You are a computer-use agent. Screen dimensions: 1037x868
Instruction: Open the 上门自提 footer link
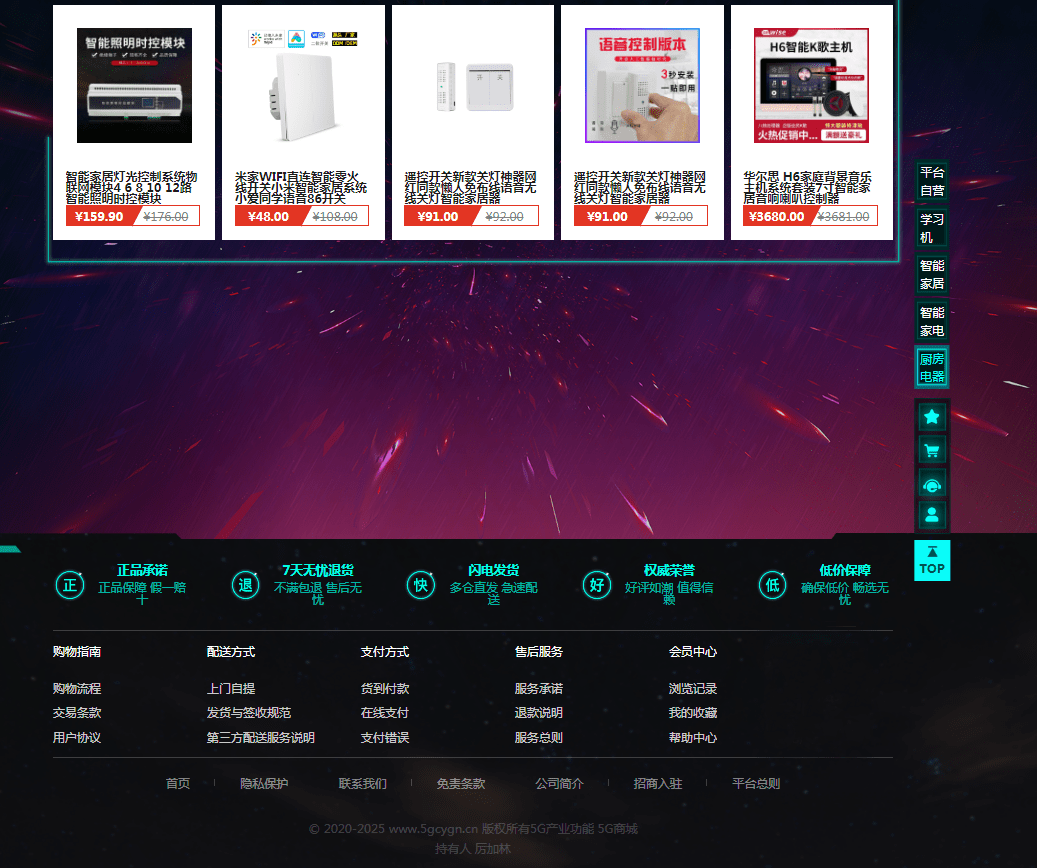click(231, 689)
